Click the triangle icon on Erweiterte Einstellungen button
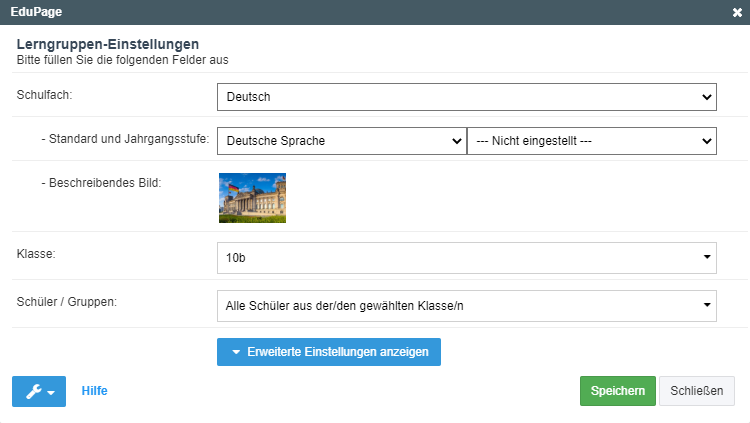This screenshot has width=750, height=423. pyautogui.click(x=236, y=352)
